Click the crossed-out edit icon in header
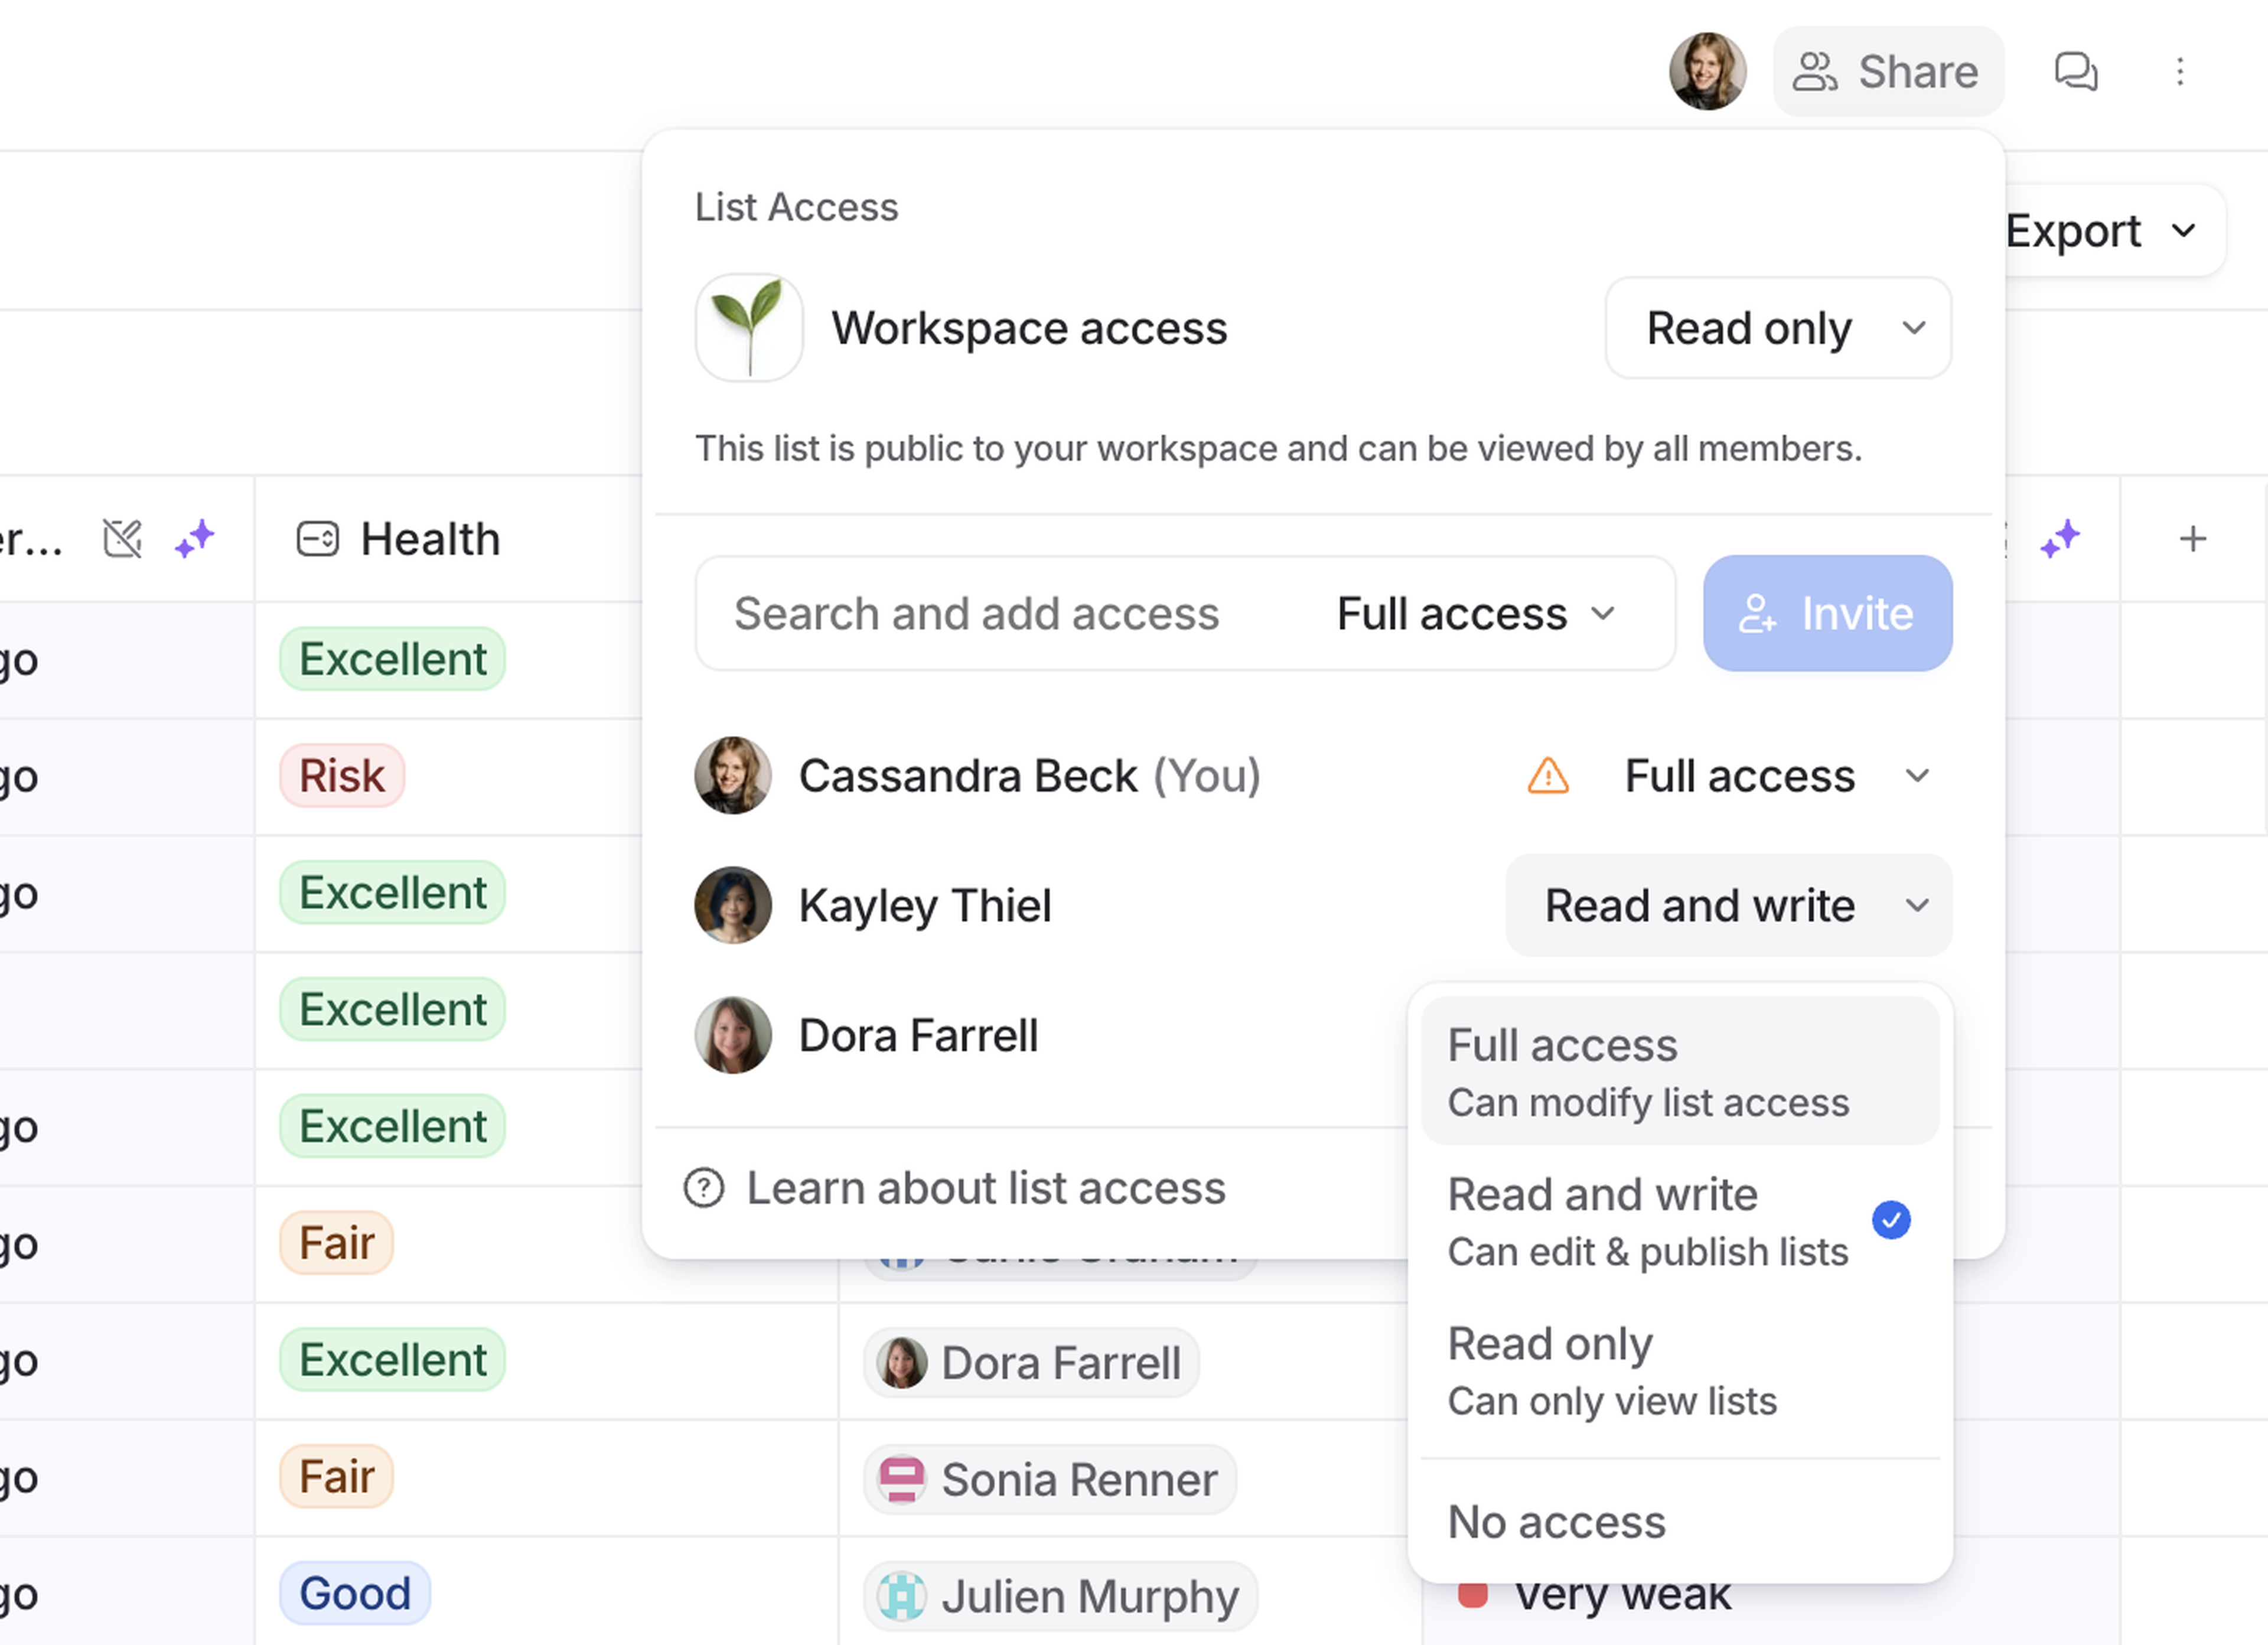2268x1645 pixels. click(123, 539)
